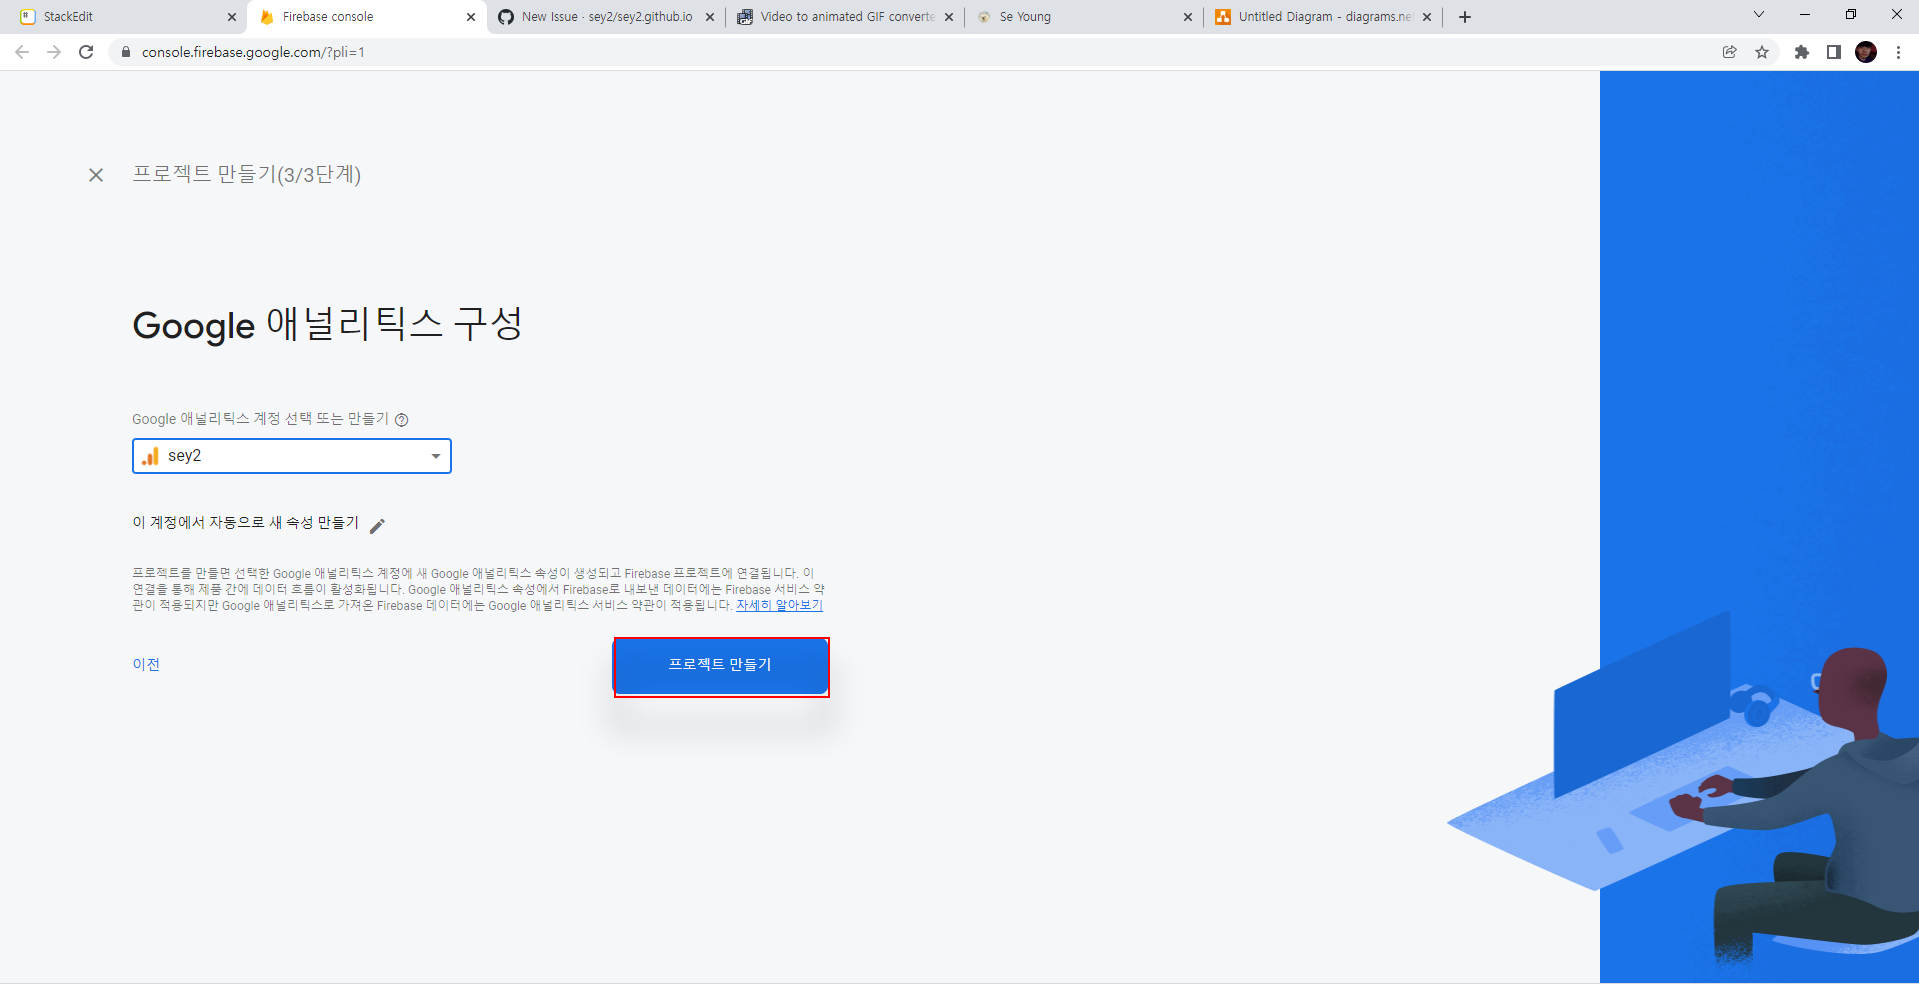Reload the current page
The image size is (1919, 985).
click(x=86, y=52)
